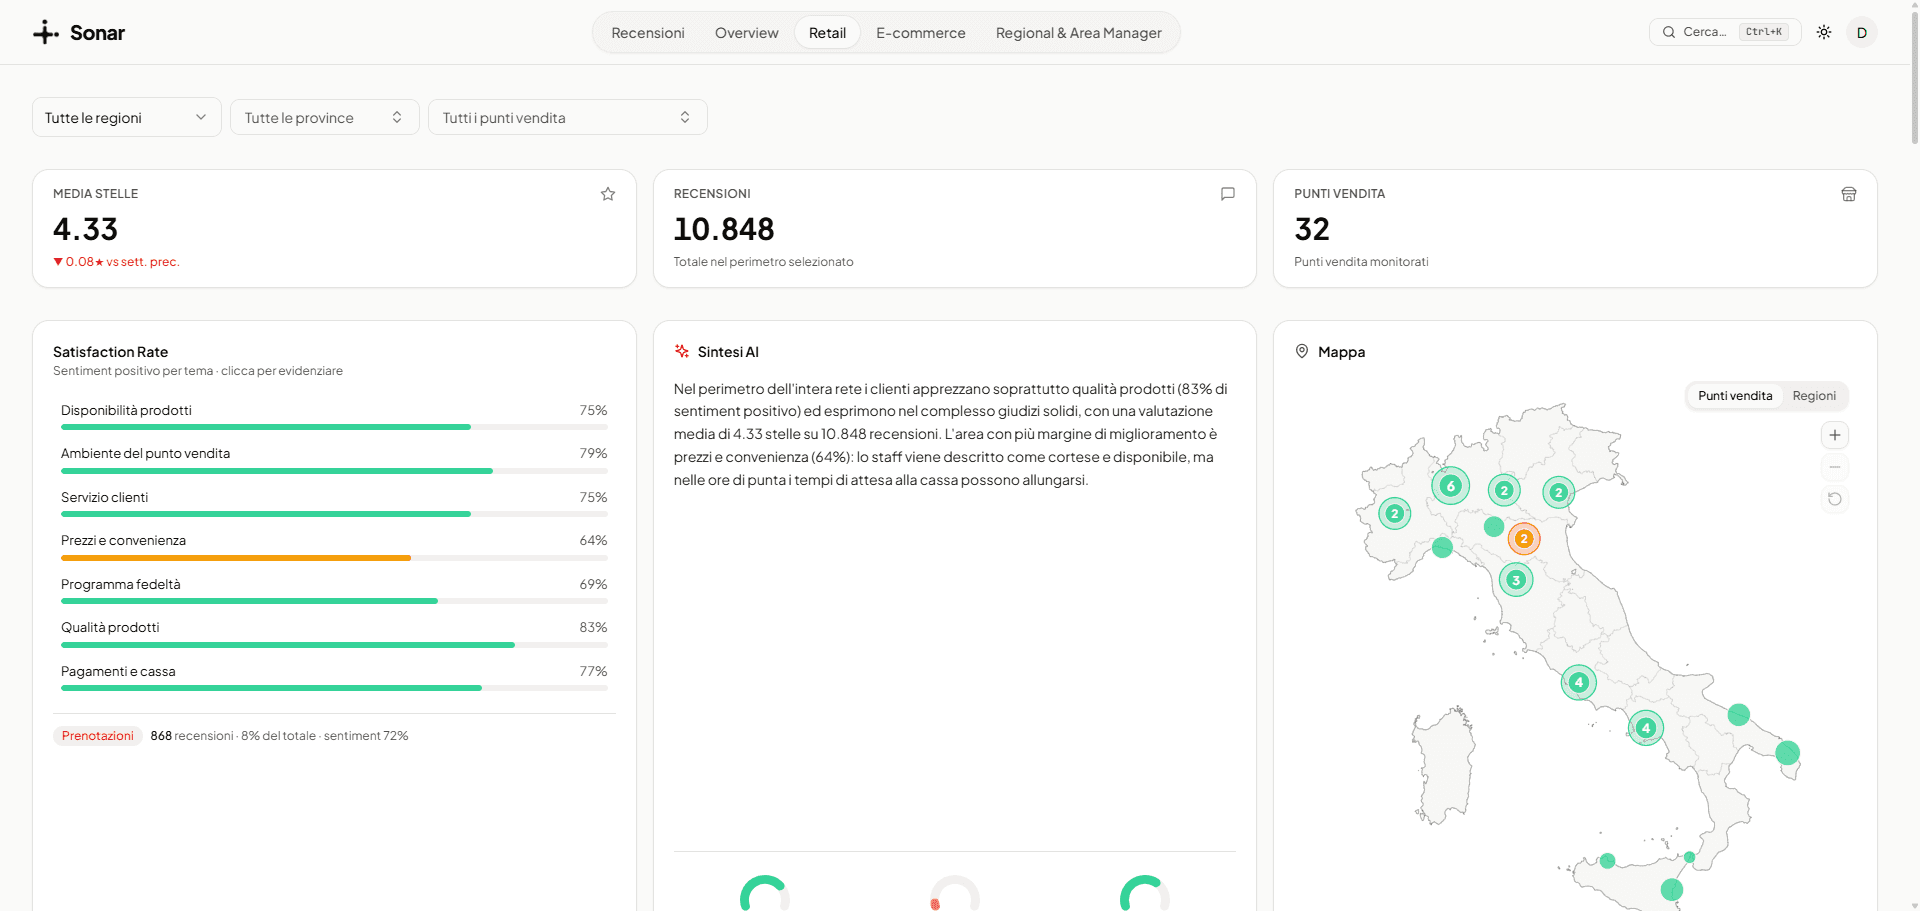Highlight the Programma fedeltà theme
1920x911 pixels.
(334, 591)
